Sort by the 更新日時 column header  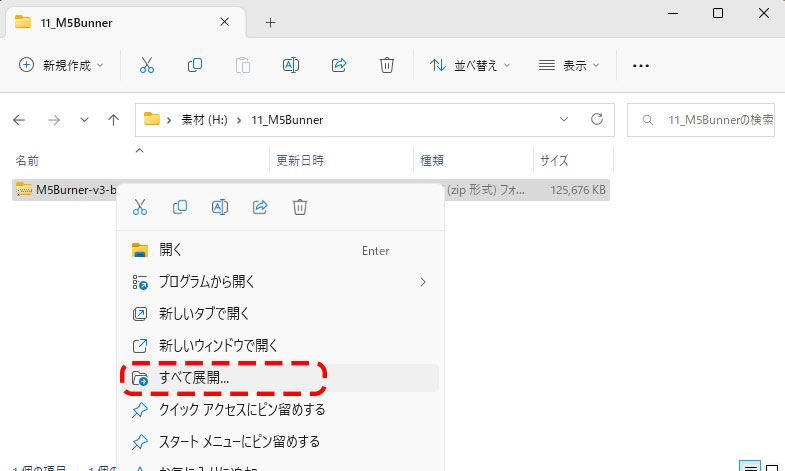[341, 160]
